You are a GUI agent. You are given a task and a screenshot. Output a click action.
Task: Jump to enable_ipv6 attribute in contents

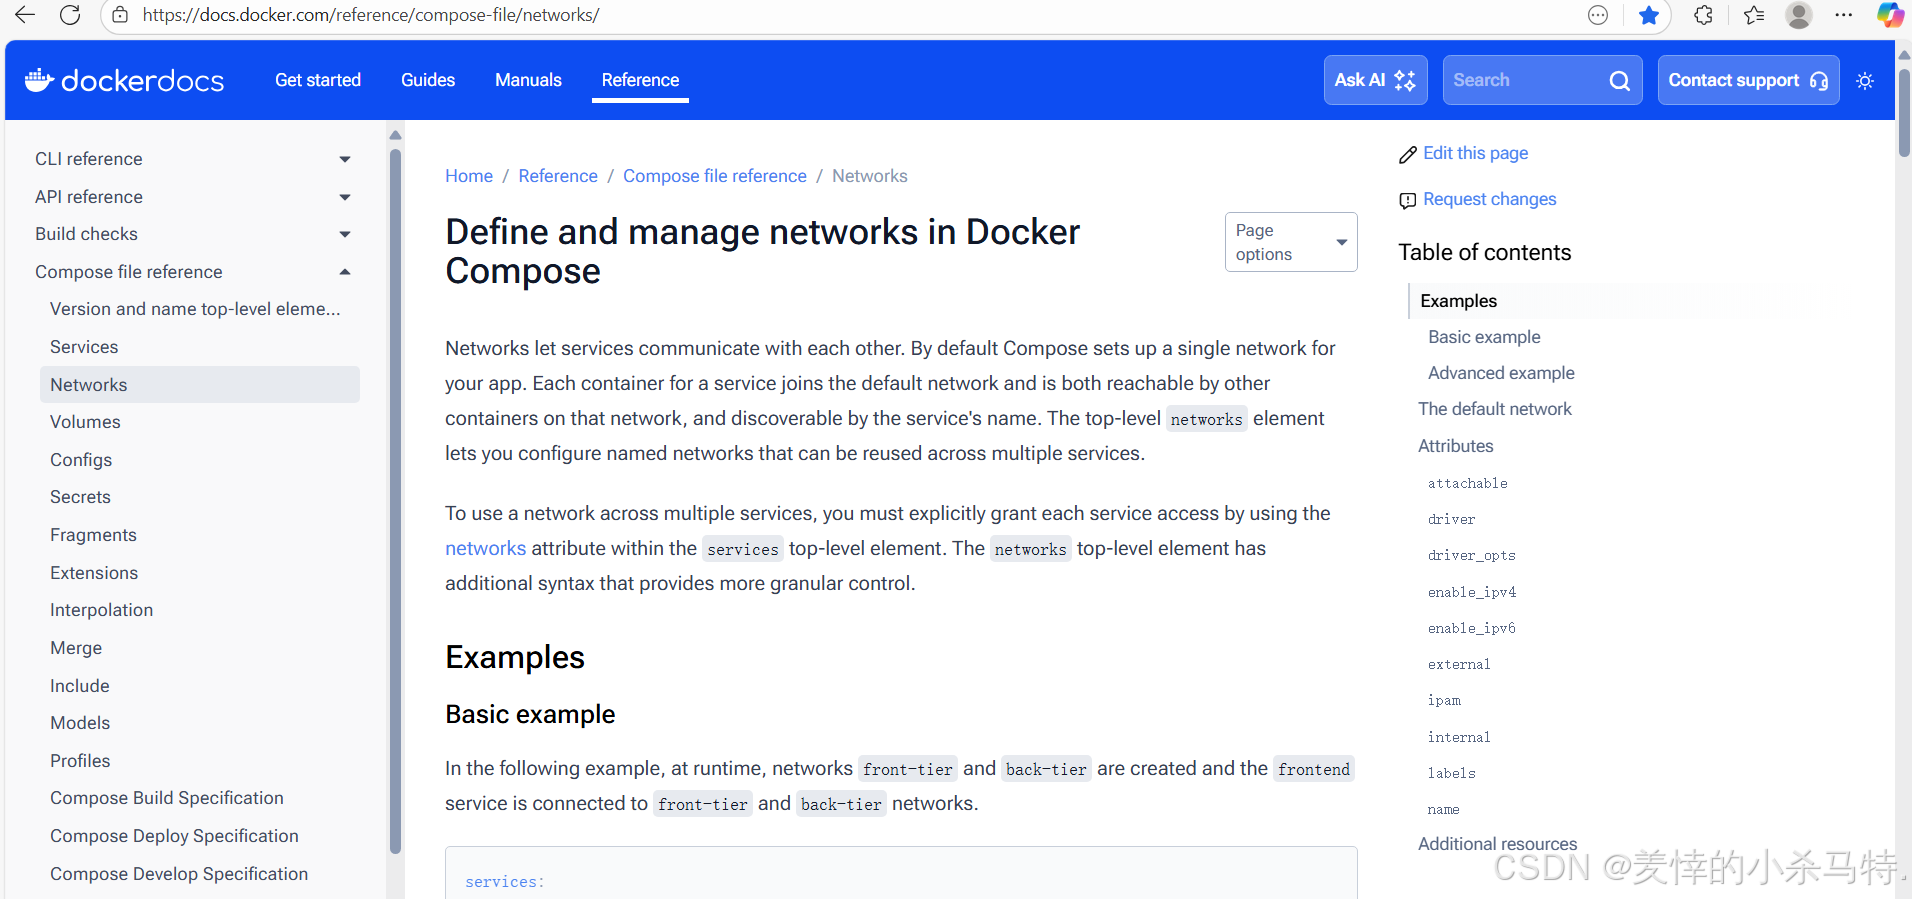(x=1471, y=628)
